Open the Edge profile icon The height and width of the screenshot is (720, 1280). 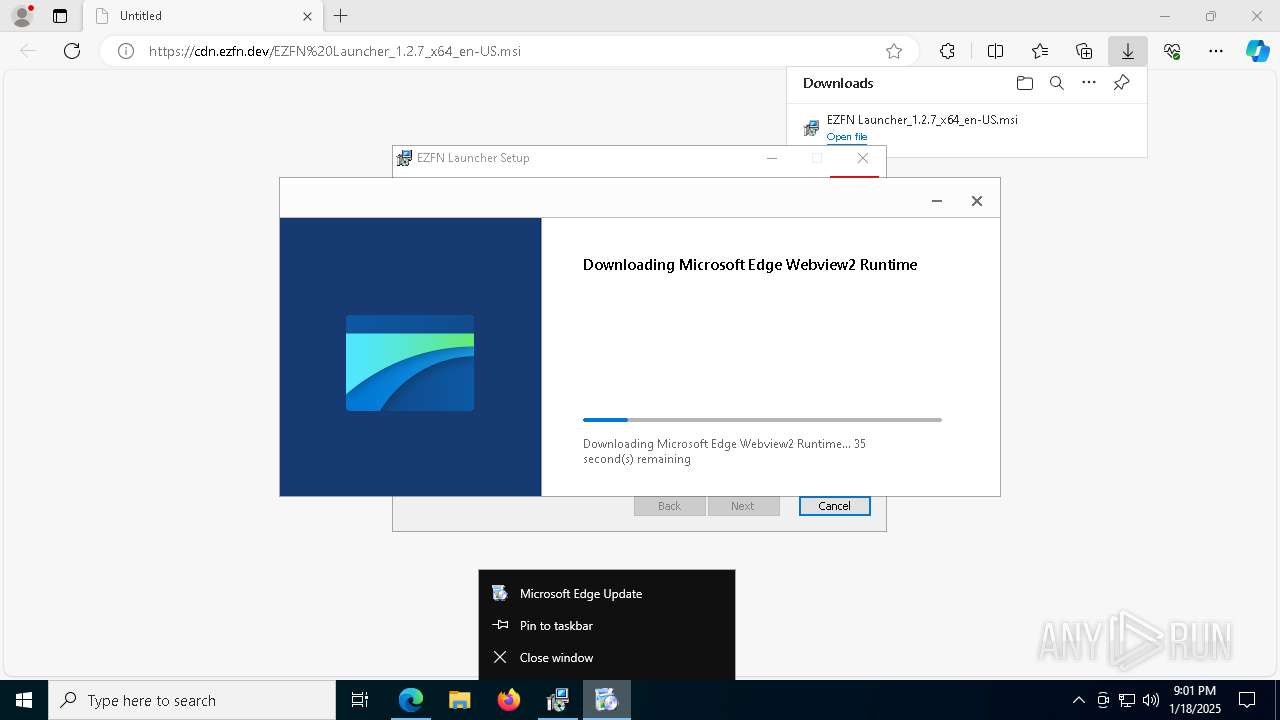click(22, 16)
